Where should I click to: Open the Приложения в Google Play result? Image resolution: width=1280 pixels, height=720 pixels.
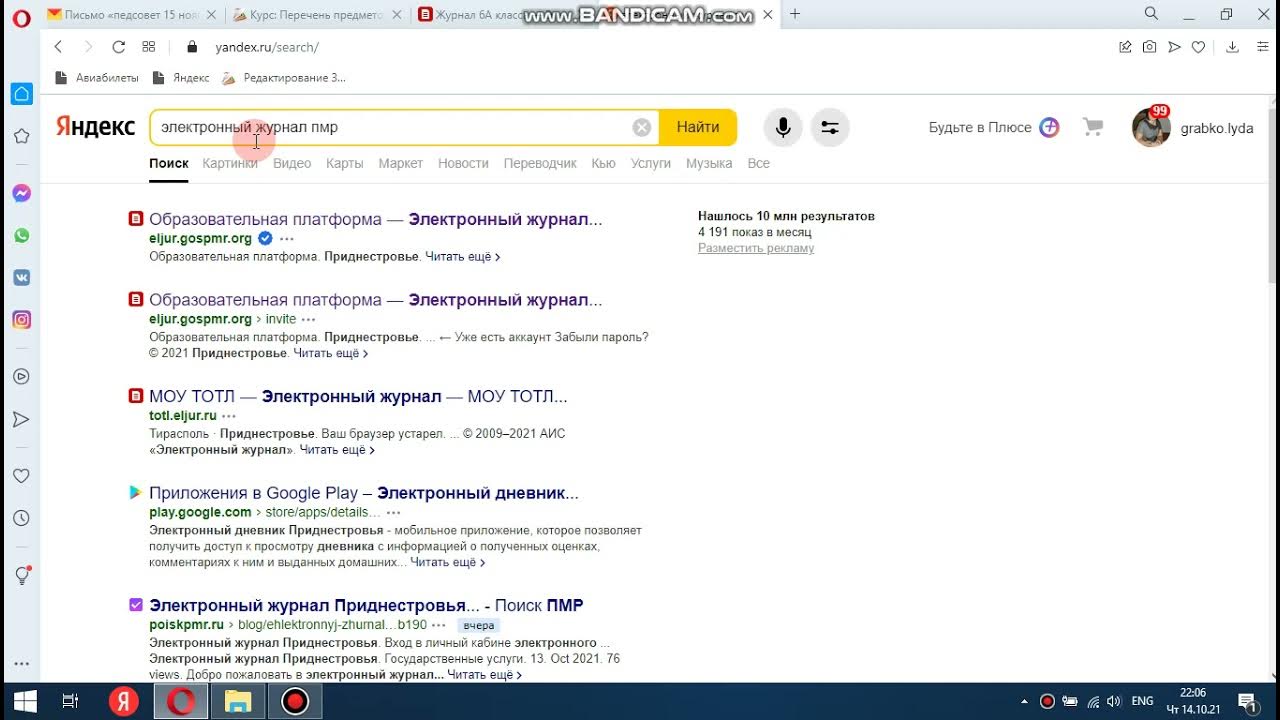364,493
